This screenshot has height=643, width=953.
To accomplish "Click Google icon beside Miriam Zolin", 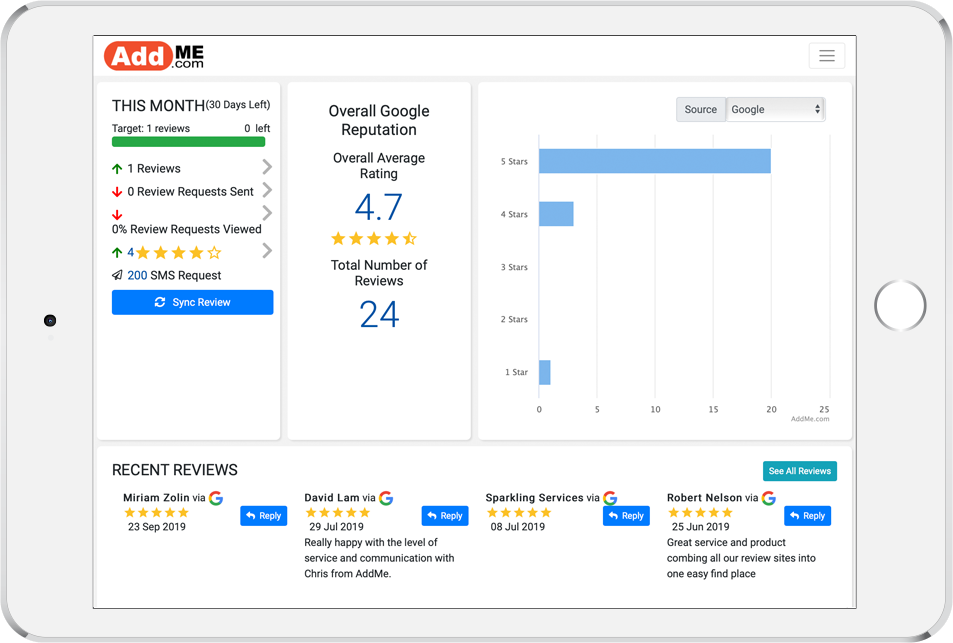I will click(x=216, y=498).
